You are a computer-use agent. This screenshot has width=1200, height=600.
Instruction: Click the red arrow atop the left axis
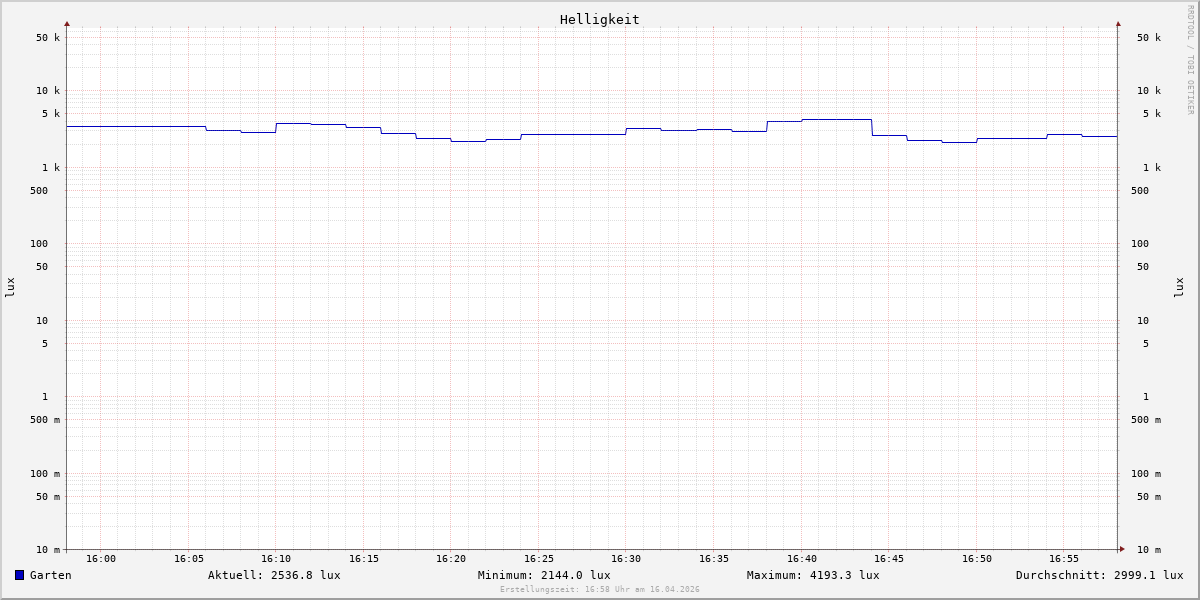pos(67,23)
